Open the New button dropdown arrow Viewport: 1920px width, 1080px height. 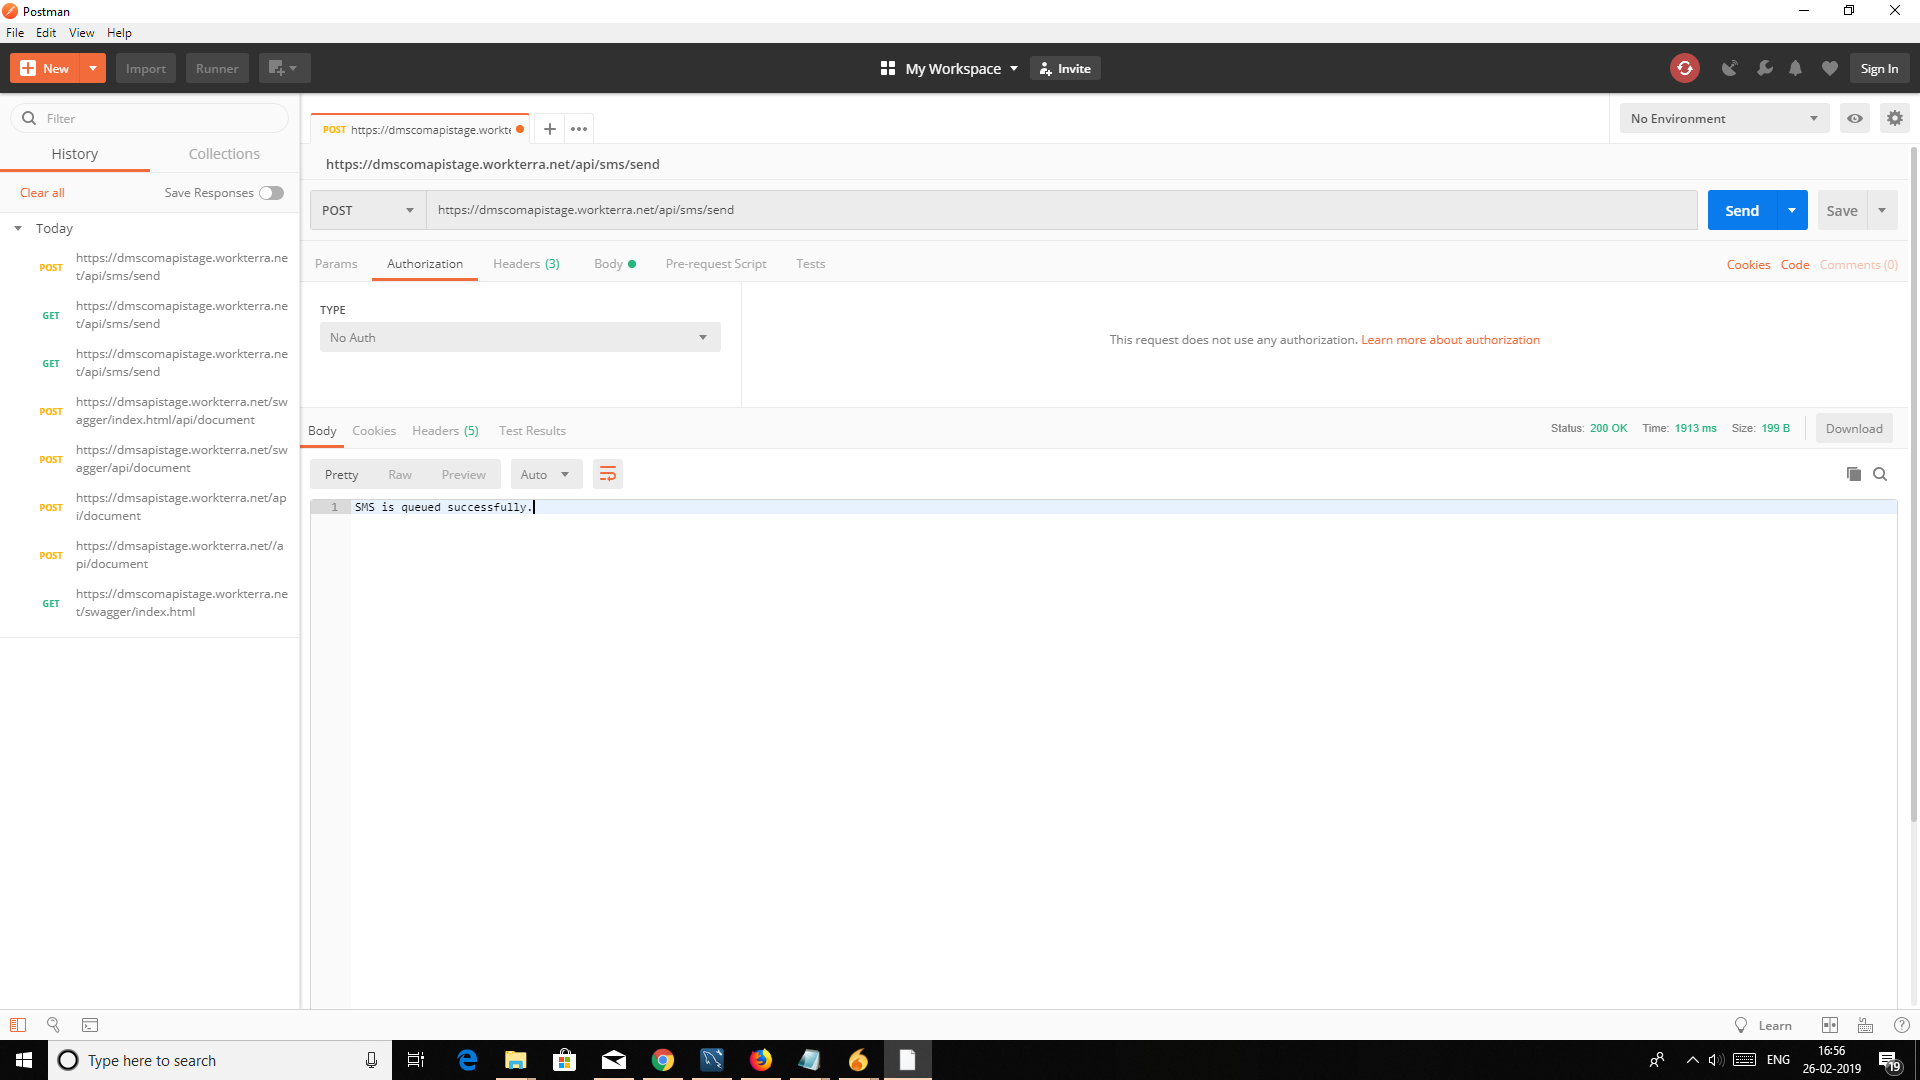[92, 68]
